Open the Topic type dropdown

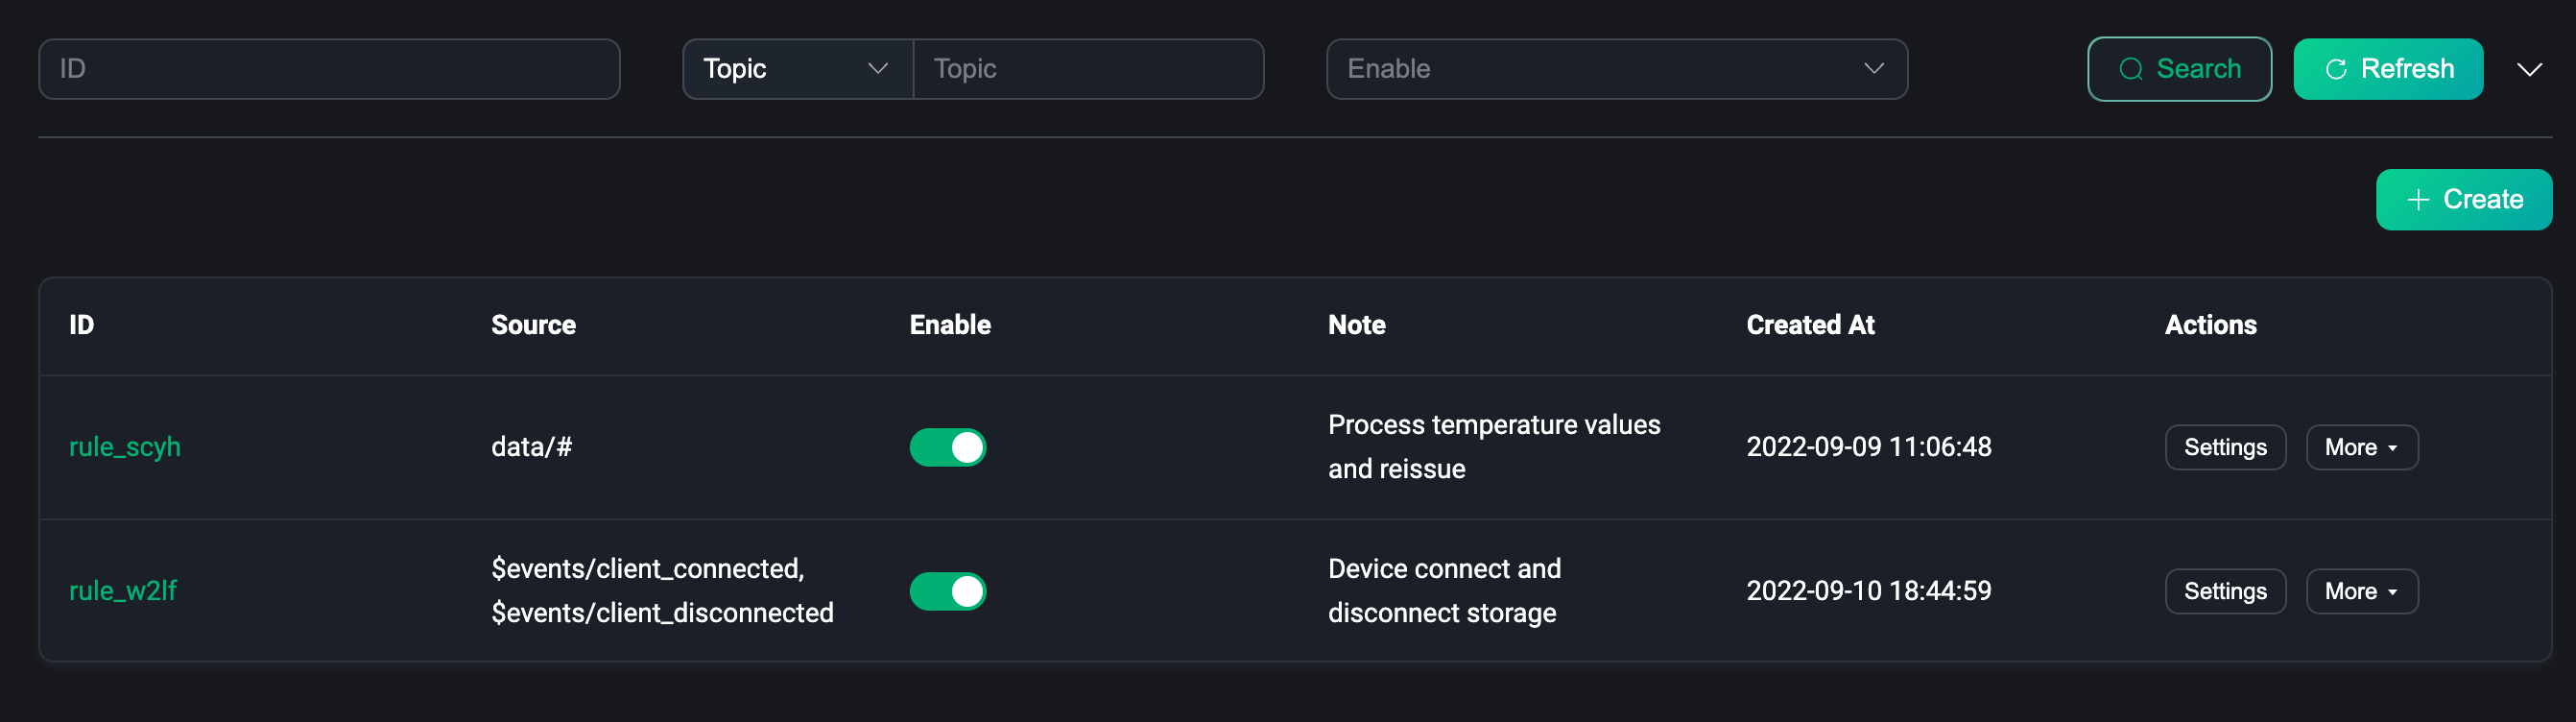tap(796, 69)
